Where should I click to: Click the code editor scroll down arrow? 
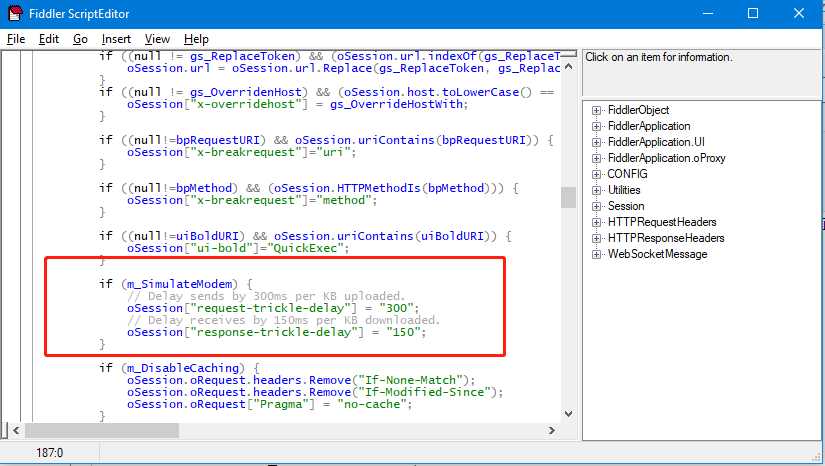tap(568, 414)
